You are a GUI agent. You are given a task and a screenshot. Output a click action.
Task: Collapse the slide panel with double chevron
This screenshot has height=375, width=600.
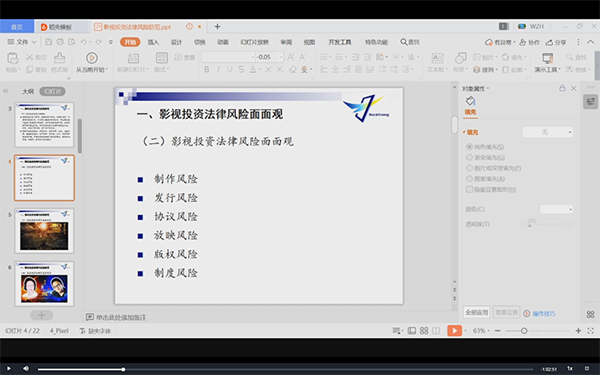point(6,91)
